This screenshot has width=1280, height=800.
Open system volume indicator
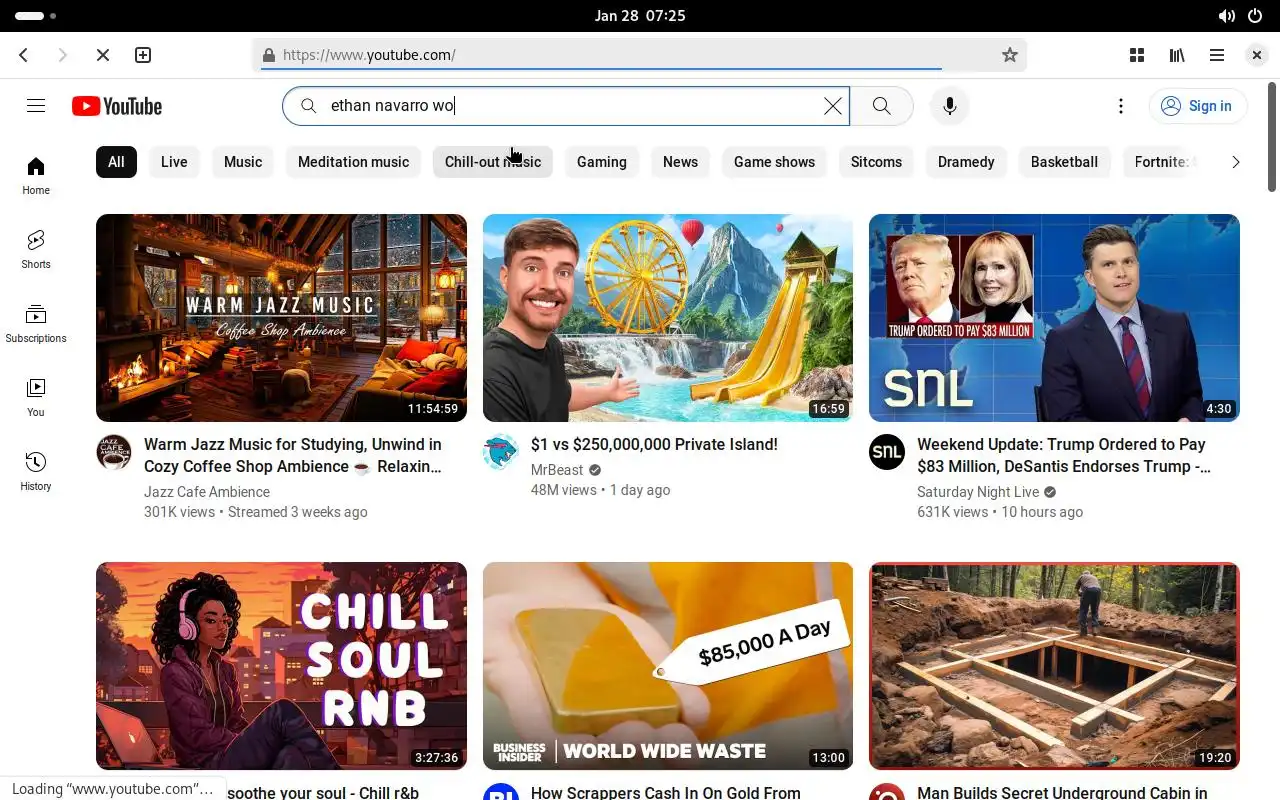click(x=1227, y=16)
